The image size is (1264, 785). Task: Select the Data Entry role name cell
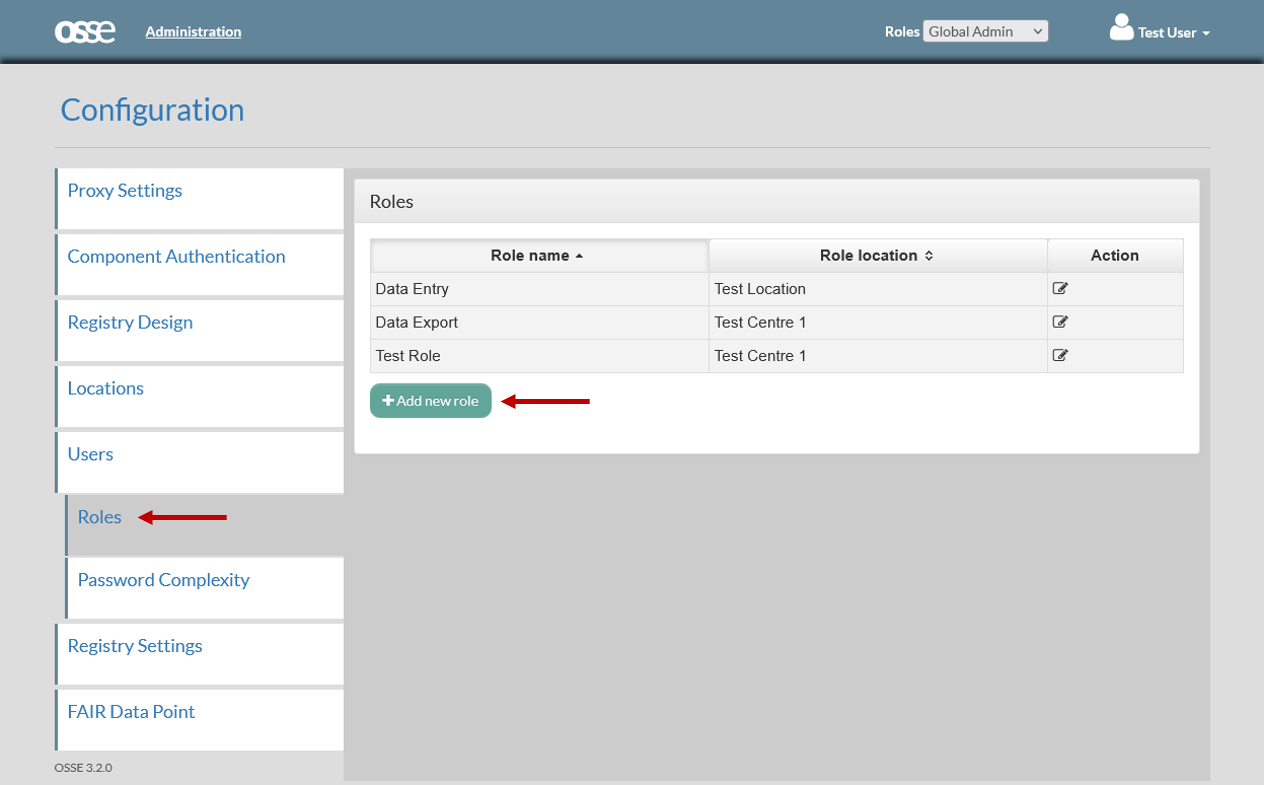(540, 289)
